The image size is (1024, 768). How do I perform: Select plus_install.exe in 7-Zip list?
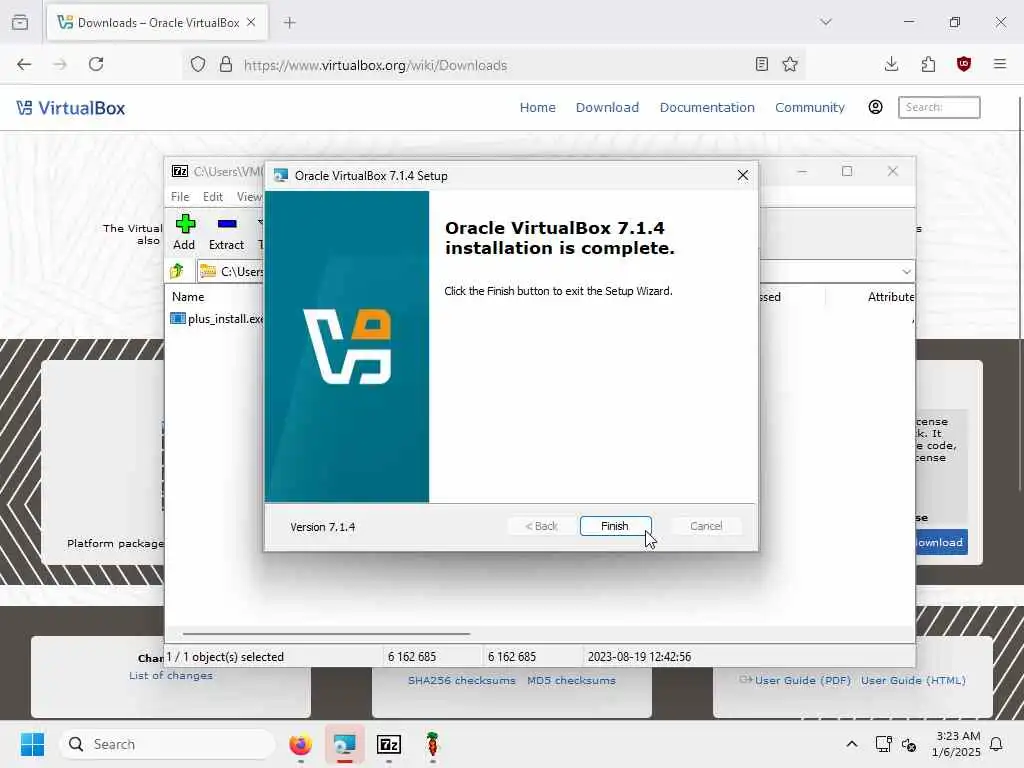point(217,319)
